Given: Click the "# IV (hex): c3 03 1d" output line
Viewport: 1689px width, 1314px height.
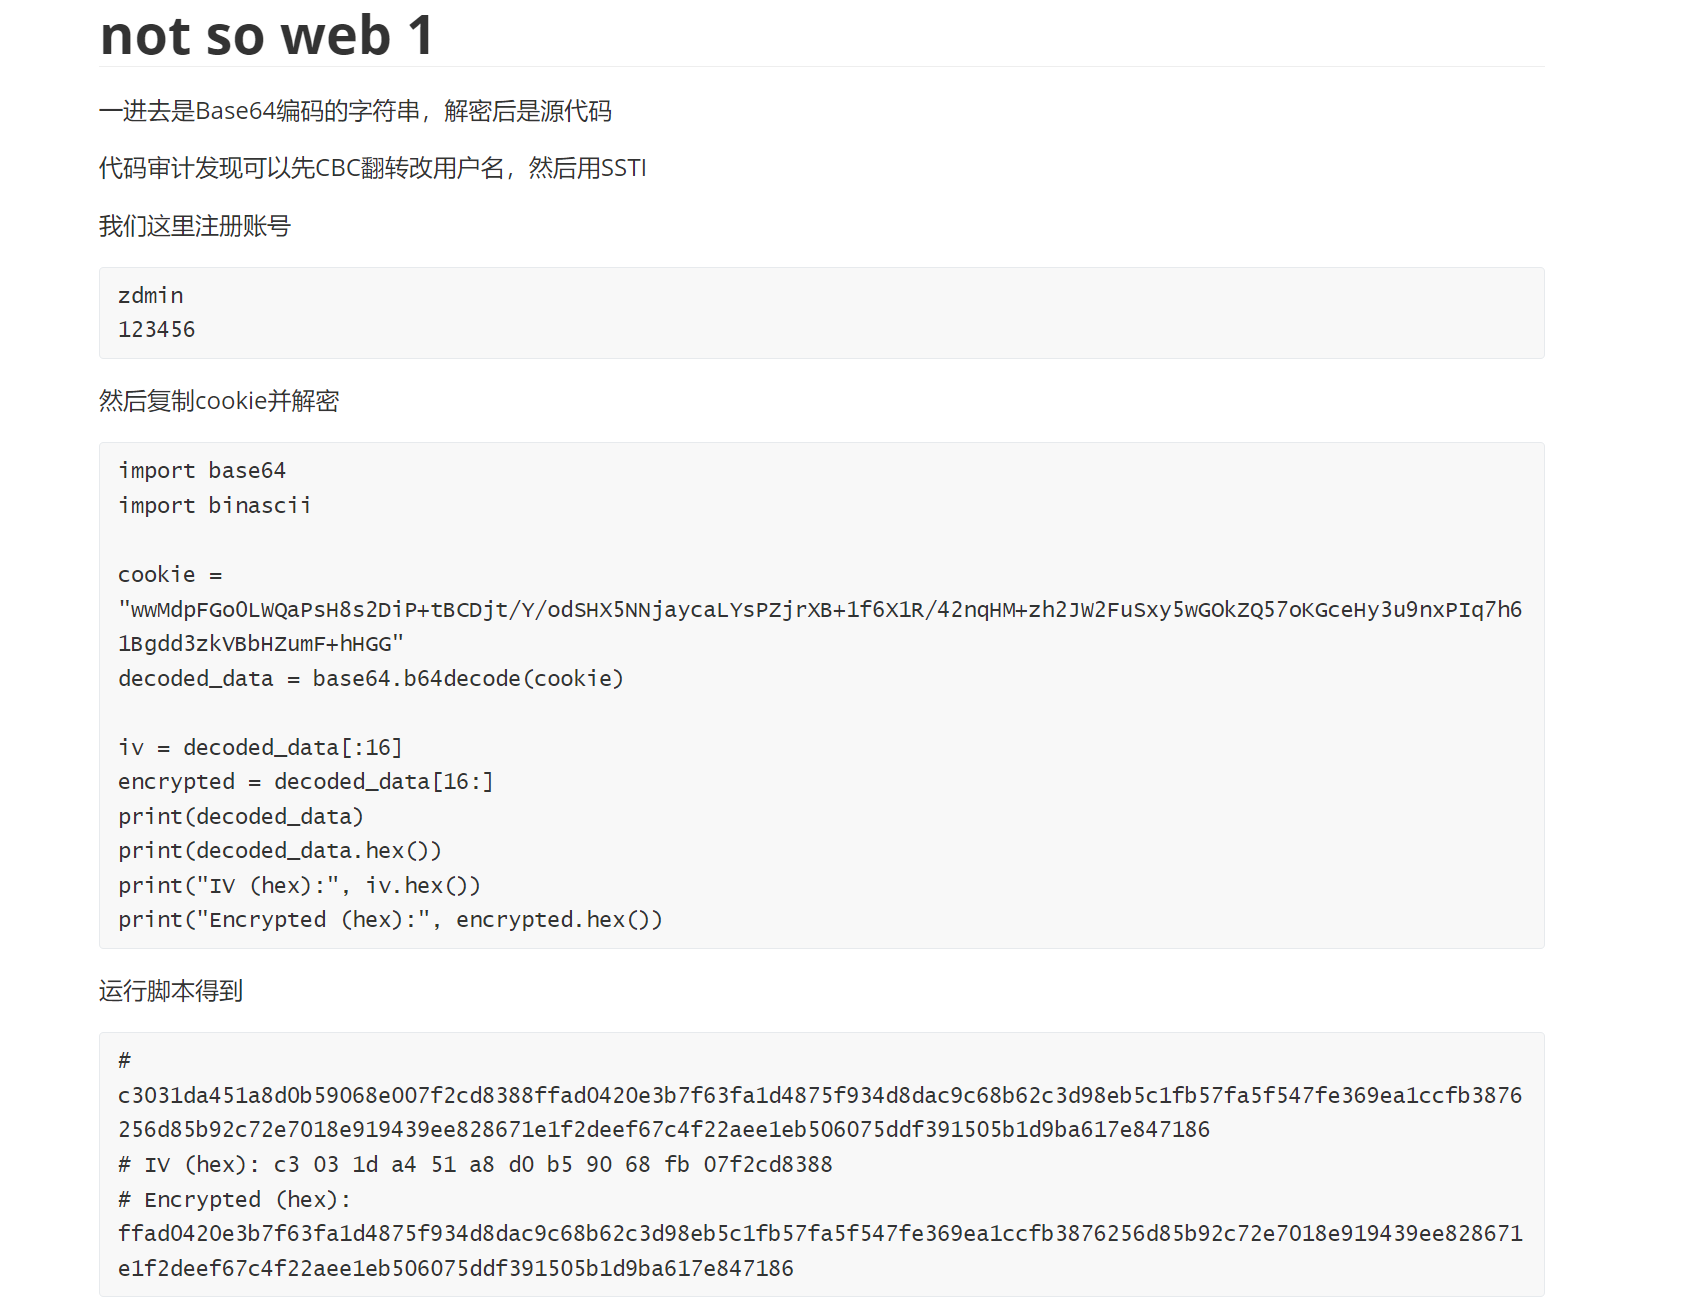Looking at the screenshot, I should click(475, 1165).
